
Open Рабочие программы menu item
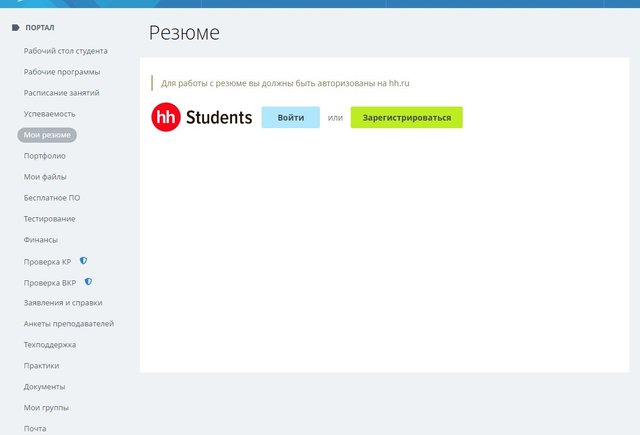[62, 72]
